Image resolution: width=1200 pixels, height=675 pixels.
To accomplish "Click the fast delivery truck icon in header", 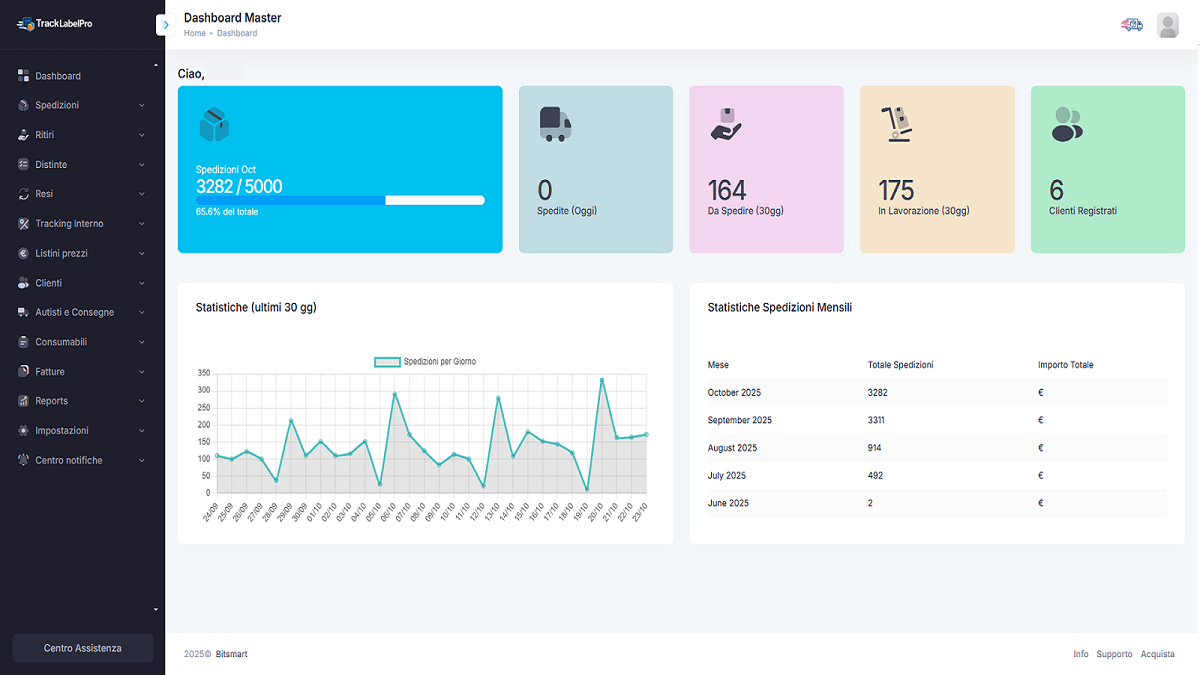I will click(x=1131, y=25).
